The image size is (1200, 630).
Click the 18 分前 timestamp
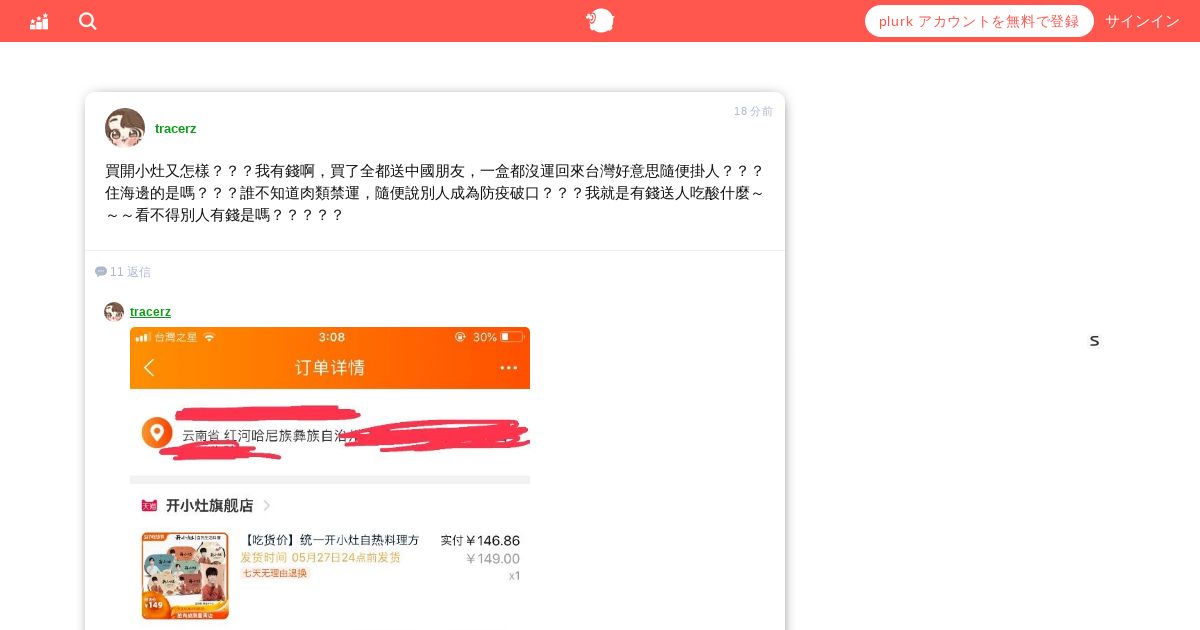pos(753,111)
